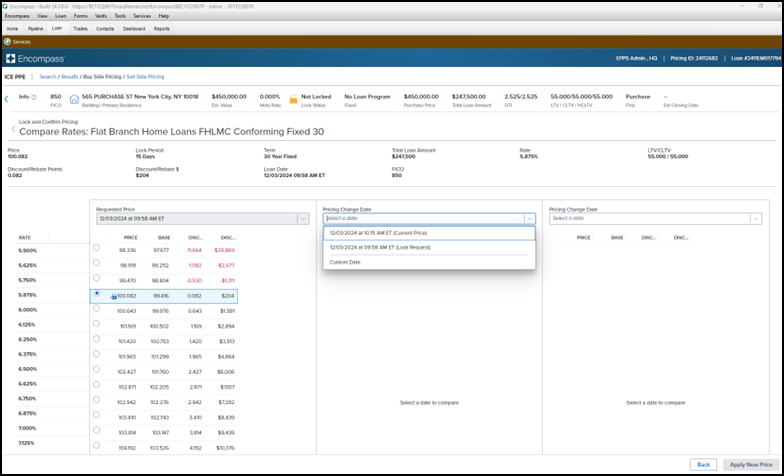Follow the Sell Side Pricing link
Viewport: 784px width, 476px height.
click(145, 76)
